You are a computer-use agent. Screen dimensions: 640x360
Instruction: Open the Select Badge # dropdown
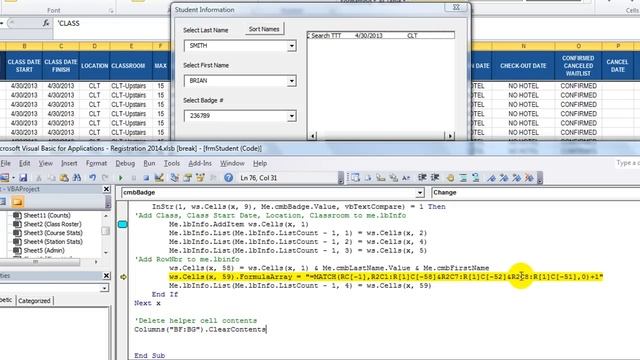coord(291,116)
